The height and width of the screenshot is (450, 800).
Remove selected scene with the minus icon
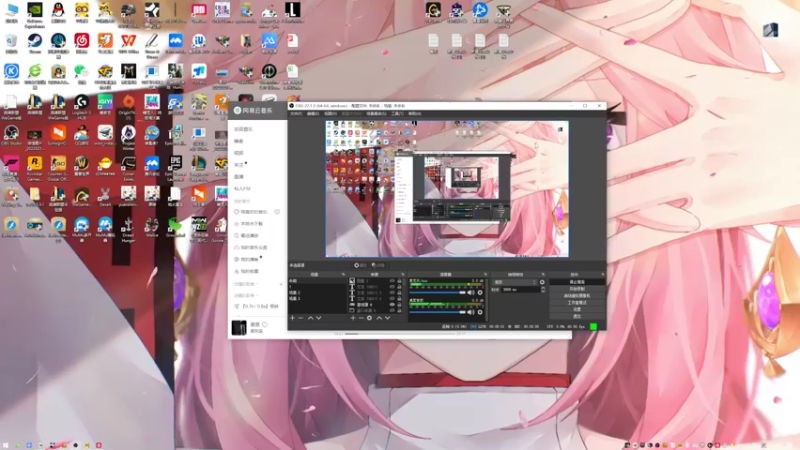(301, 318)
